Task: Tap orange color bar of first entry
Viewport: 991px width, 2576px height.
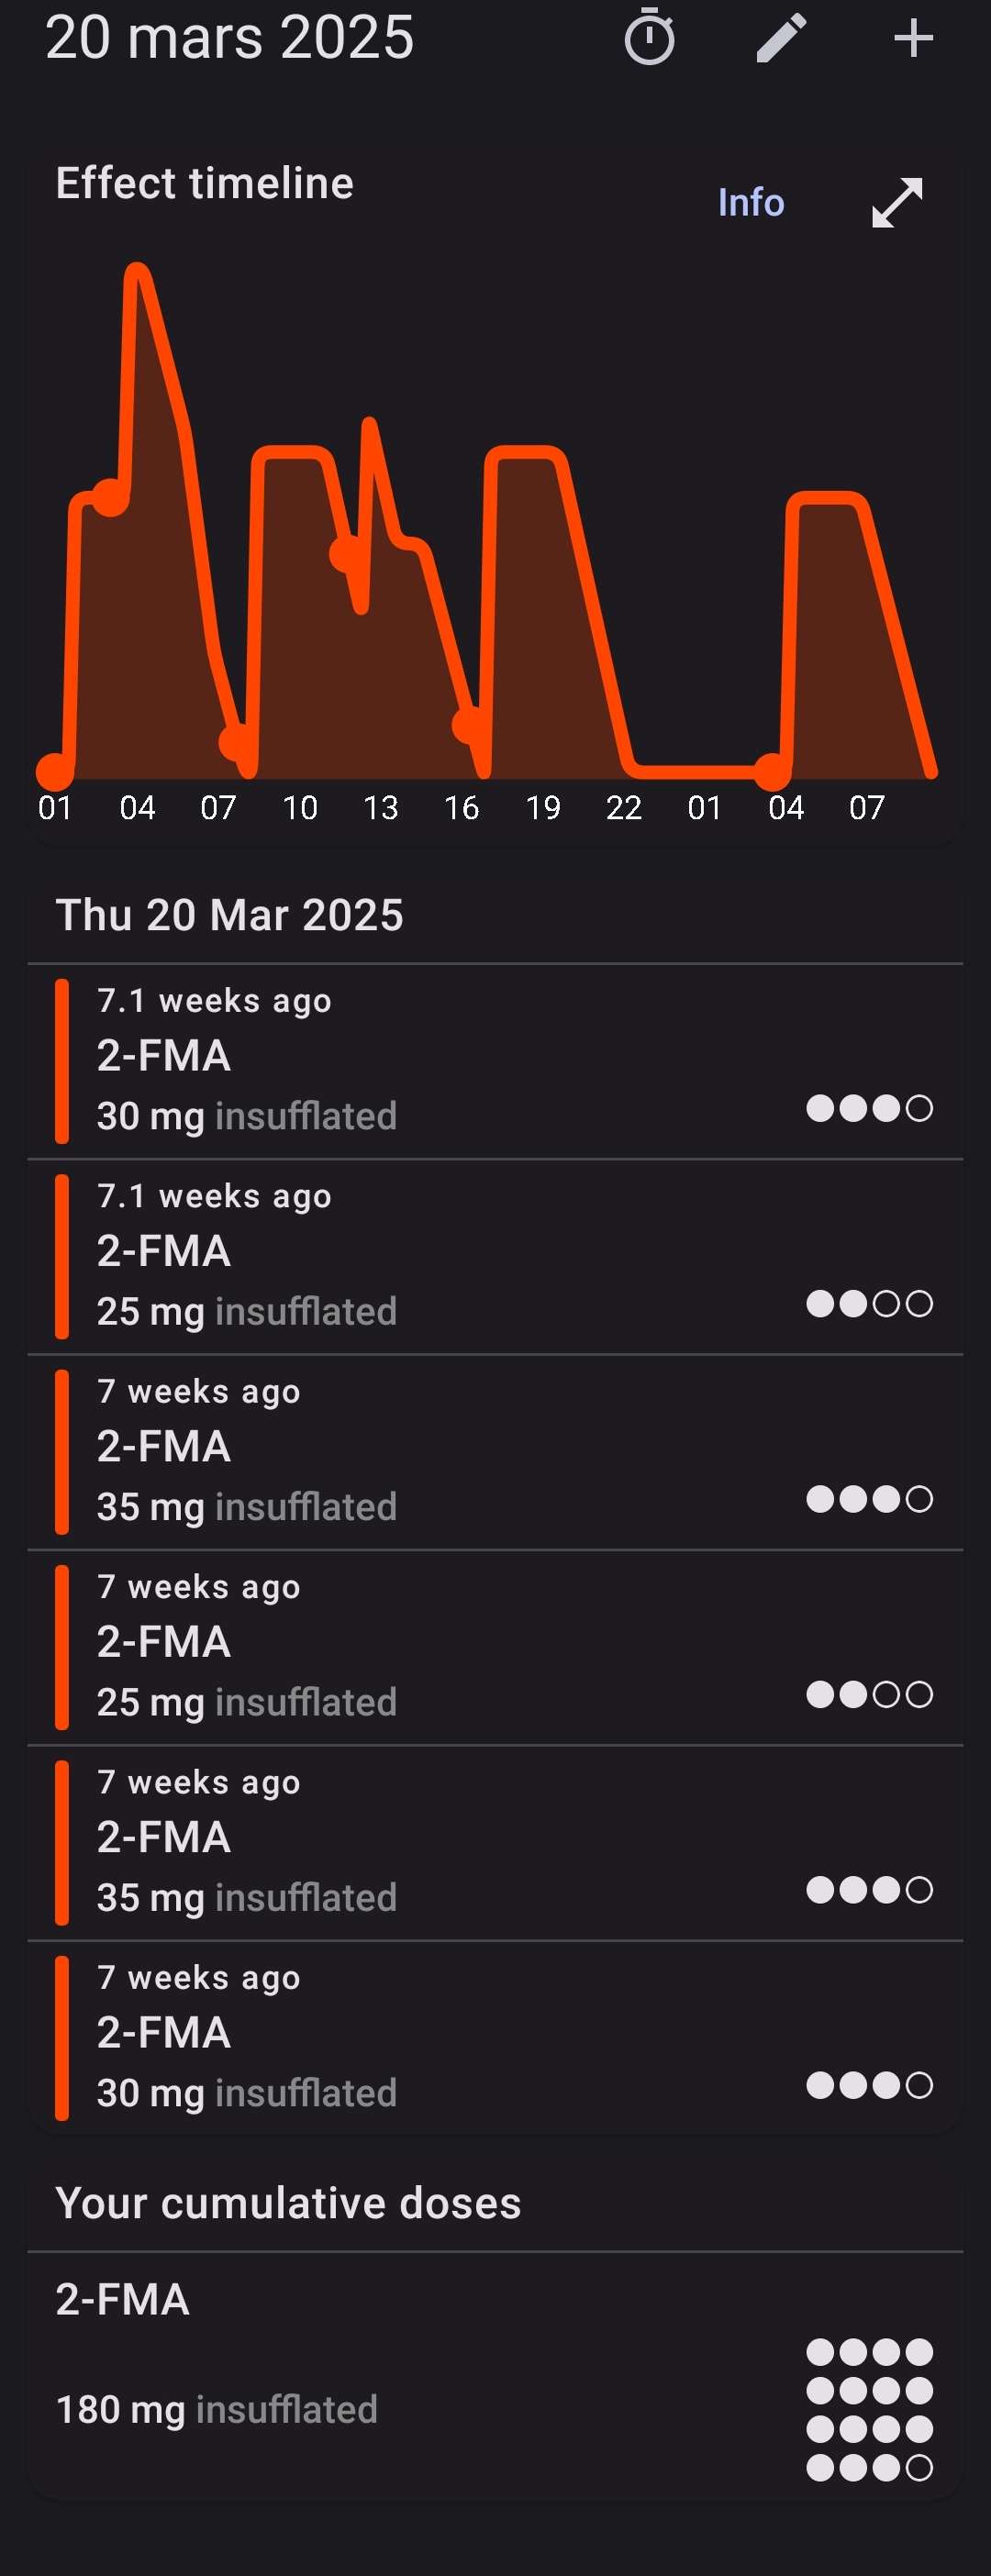Action: point(62,1061)
